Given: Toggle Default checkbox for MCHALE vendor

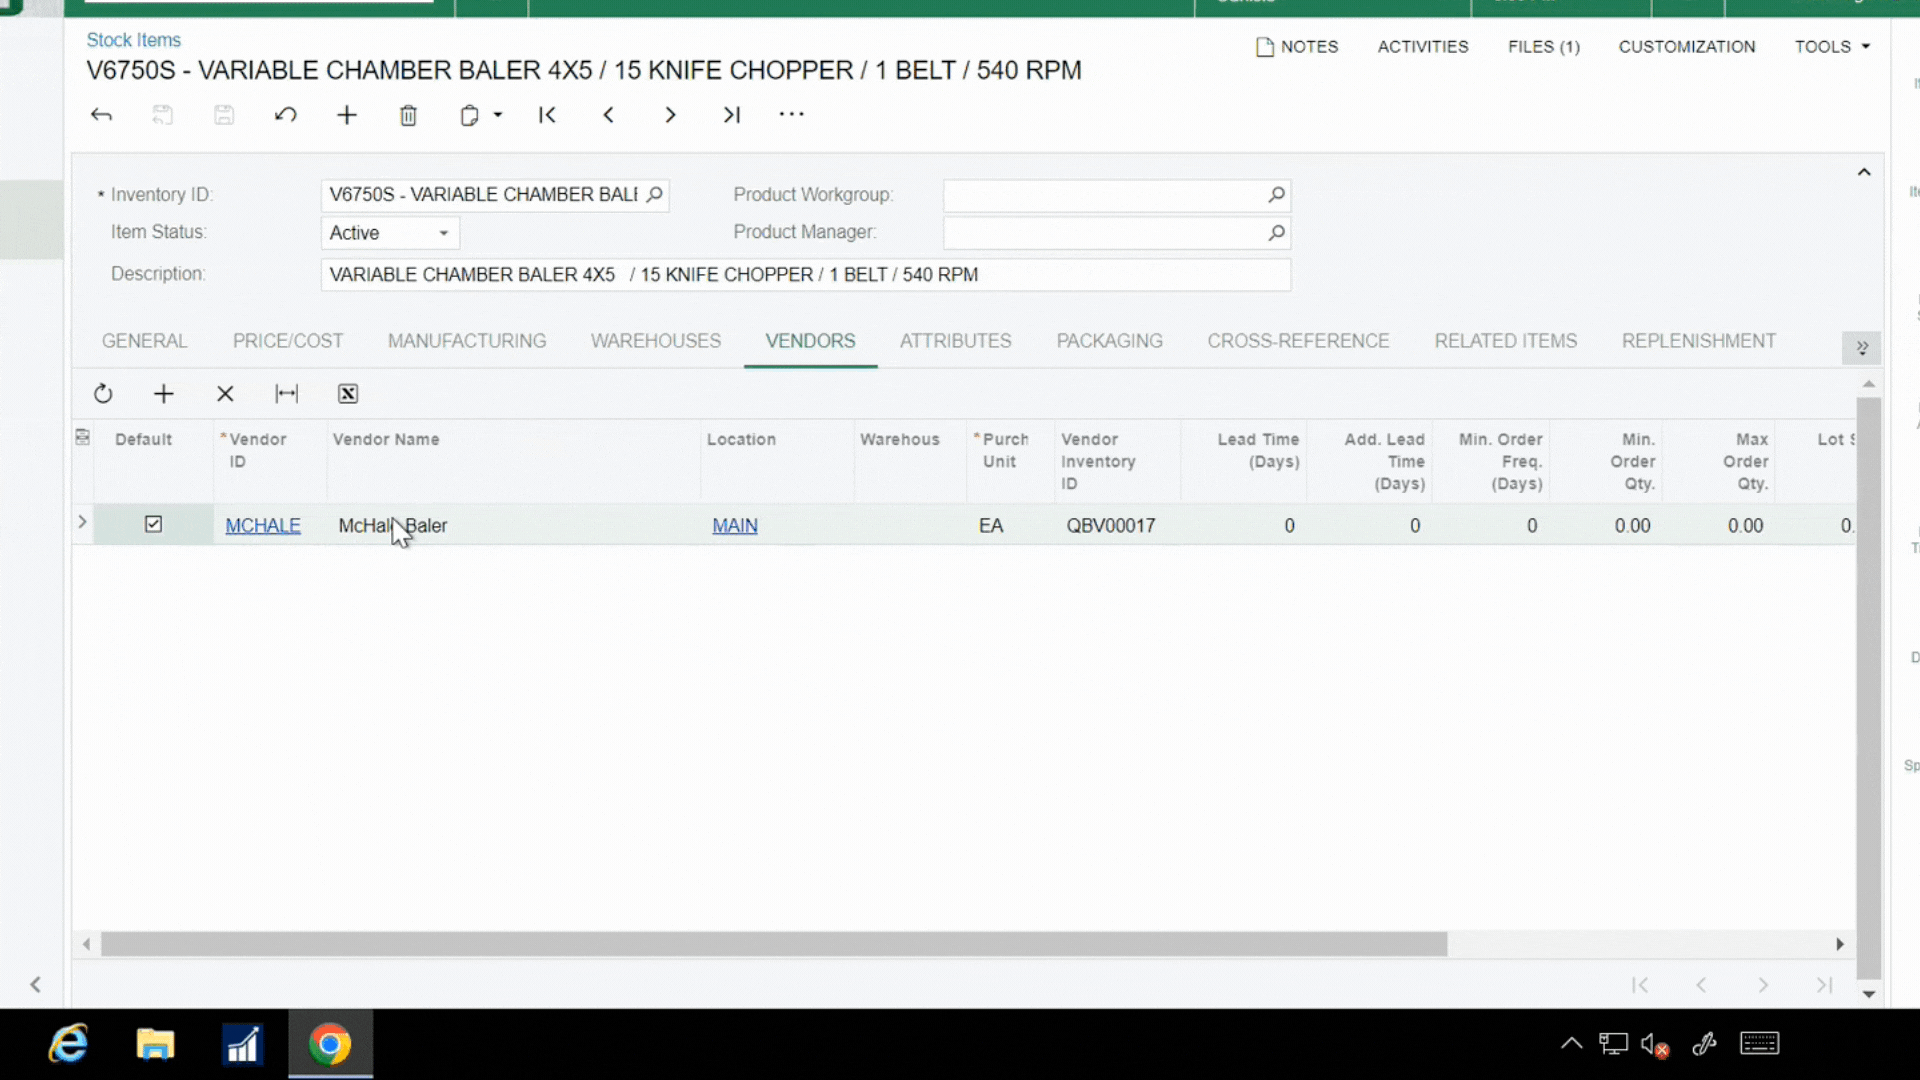Looking at the screenshot, I should [x=153, y=524].
